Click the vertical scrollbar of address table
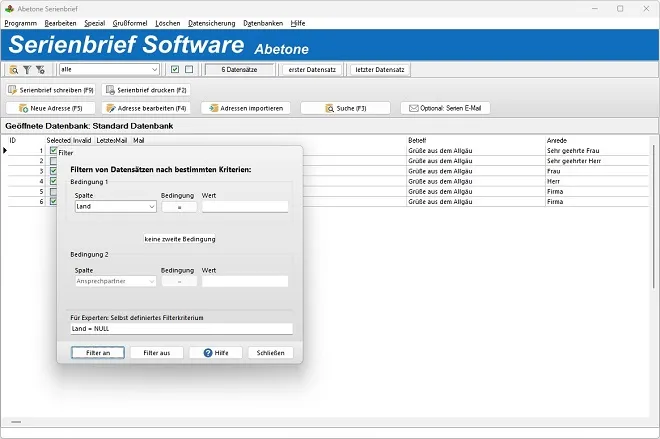 [654, 217]
